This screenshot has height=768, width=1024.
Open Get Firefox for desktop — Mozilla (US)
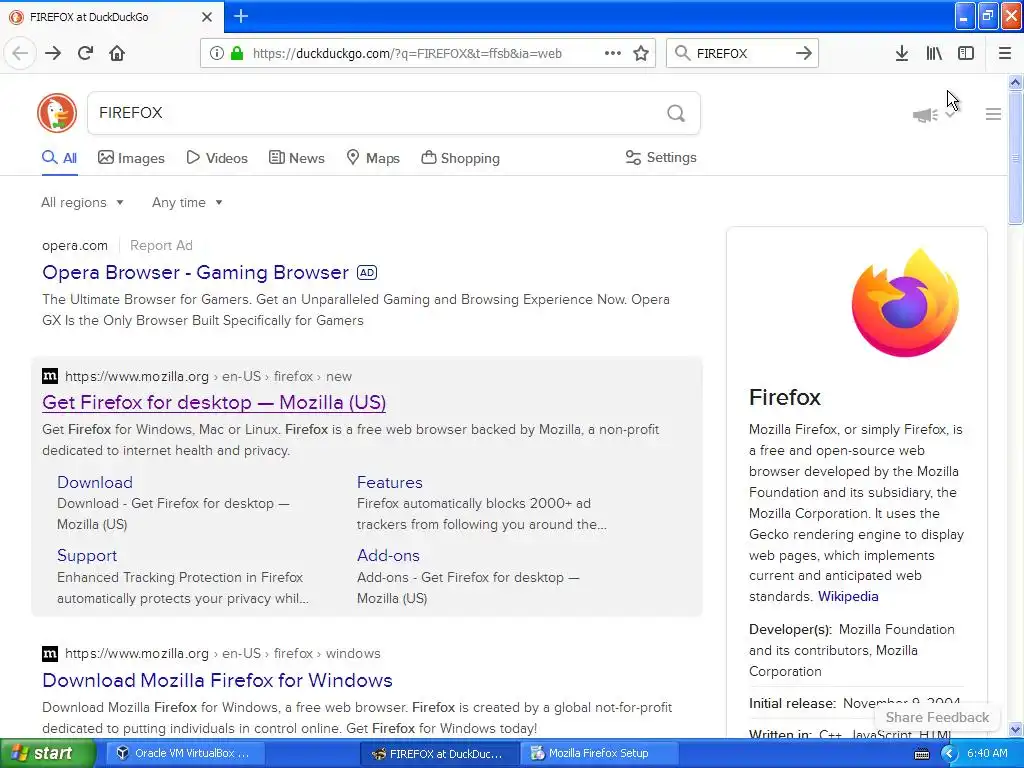point(214,402)
